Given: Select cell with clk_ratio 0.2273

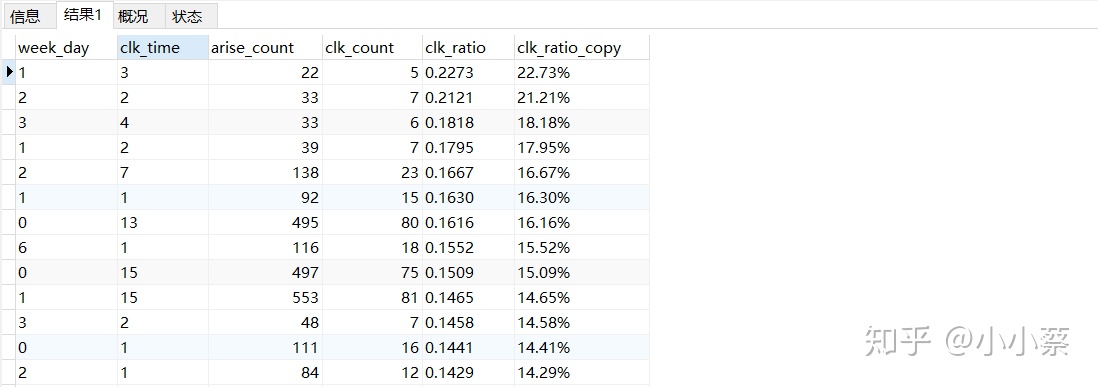Looking at the screenshot, I should click(468, 73).
